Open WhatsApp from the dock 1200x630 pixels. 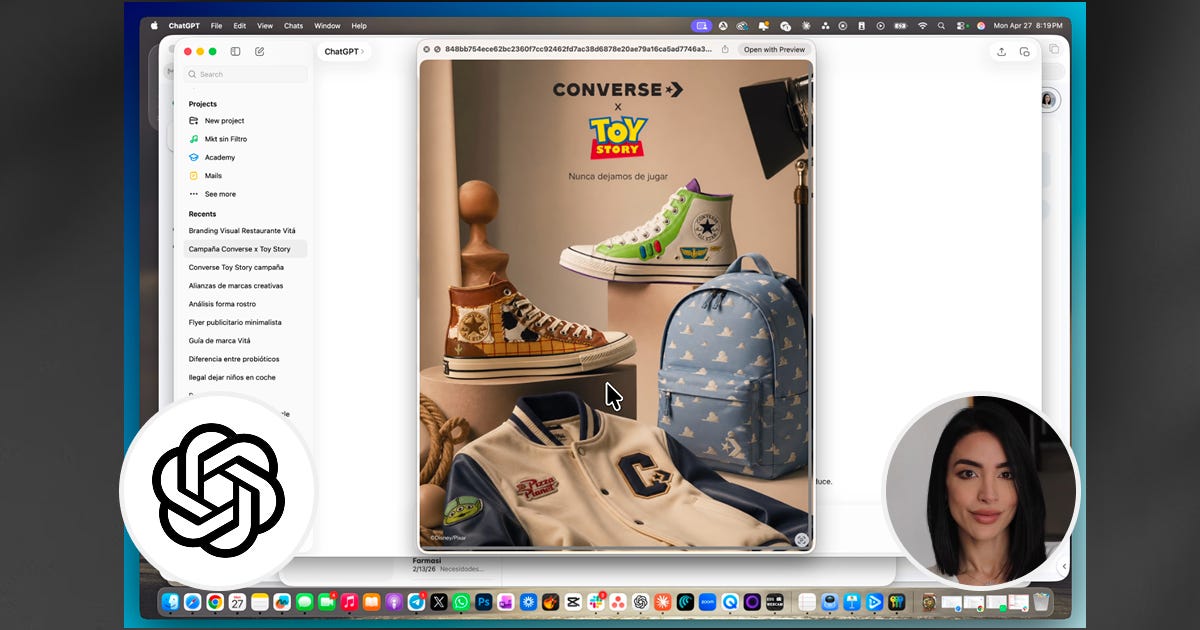tap(461, 602)
